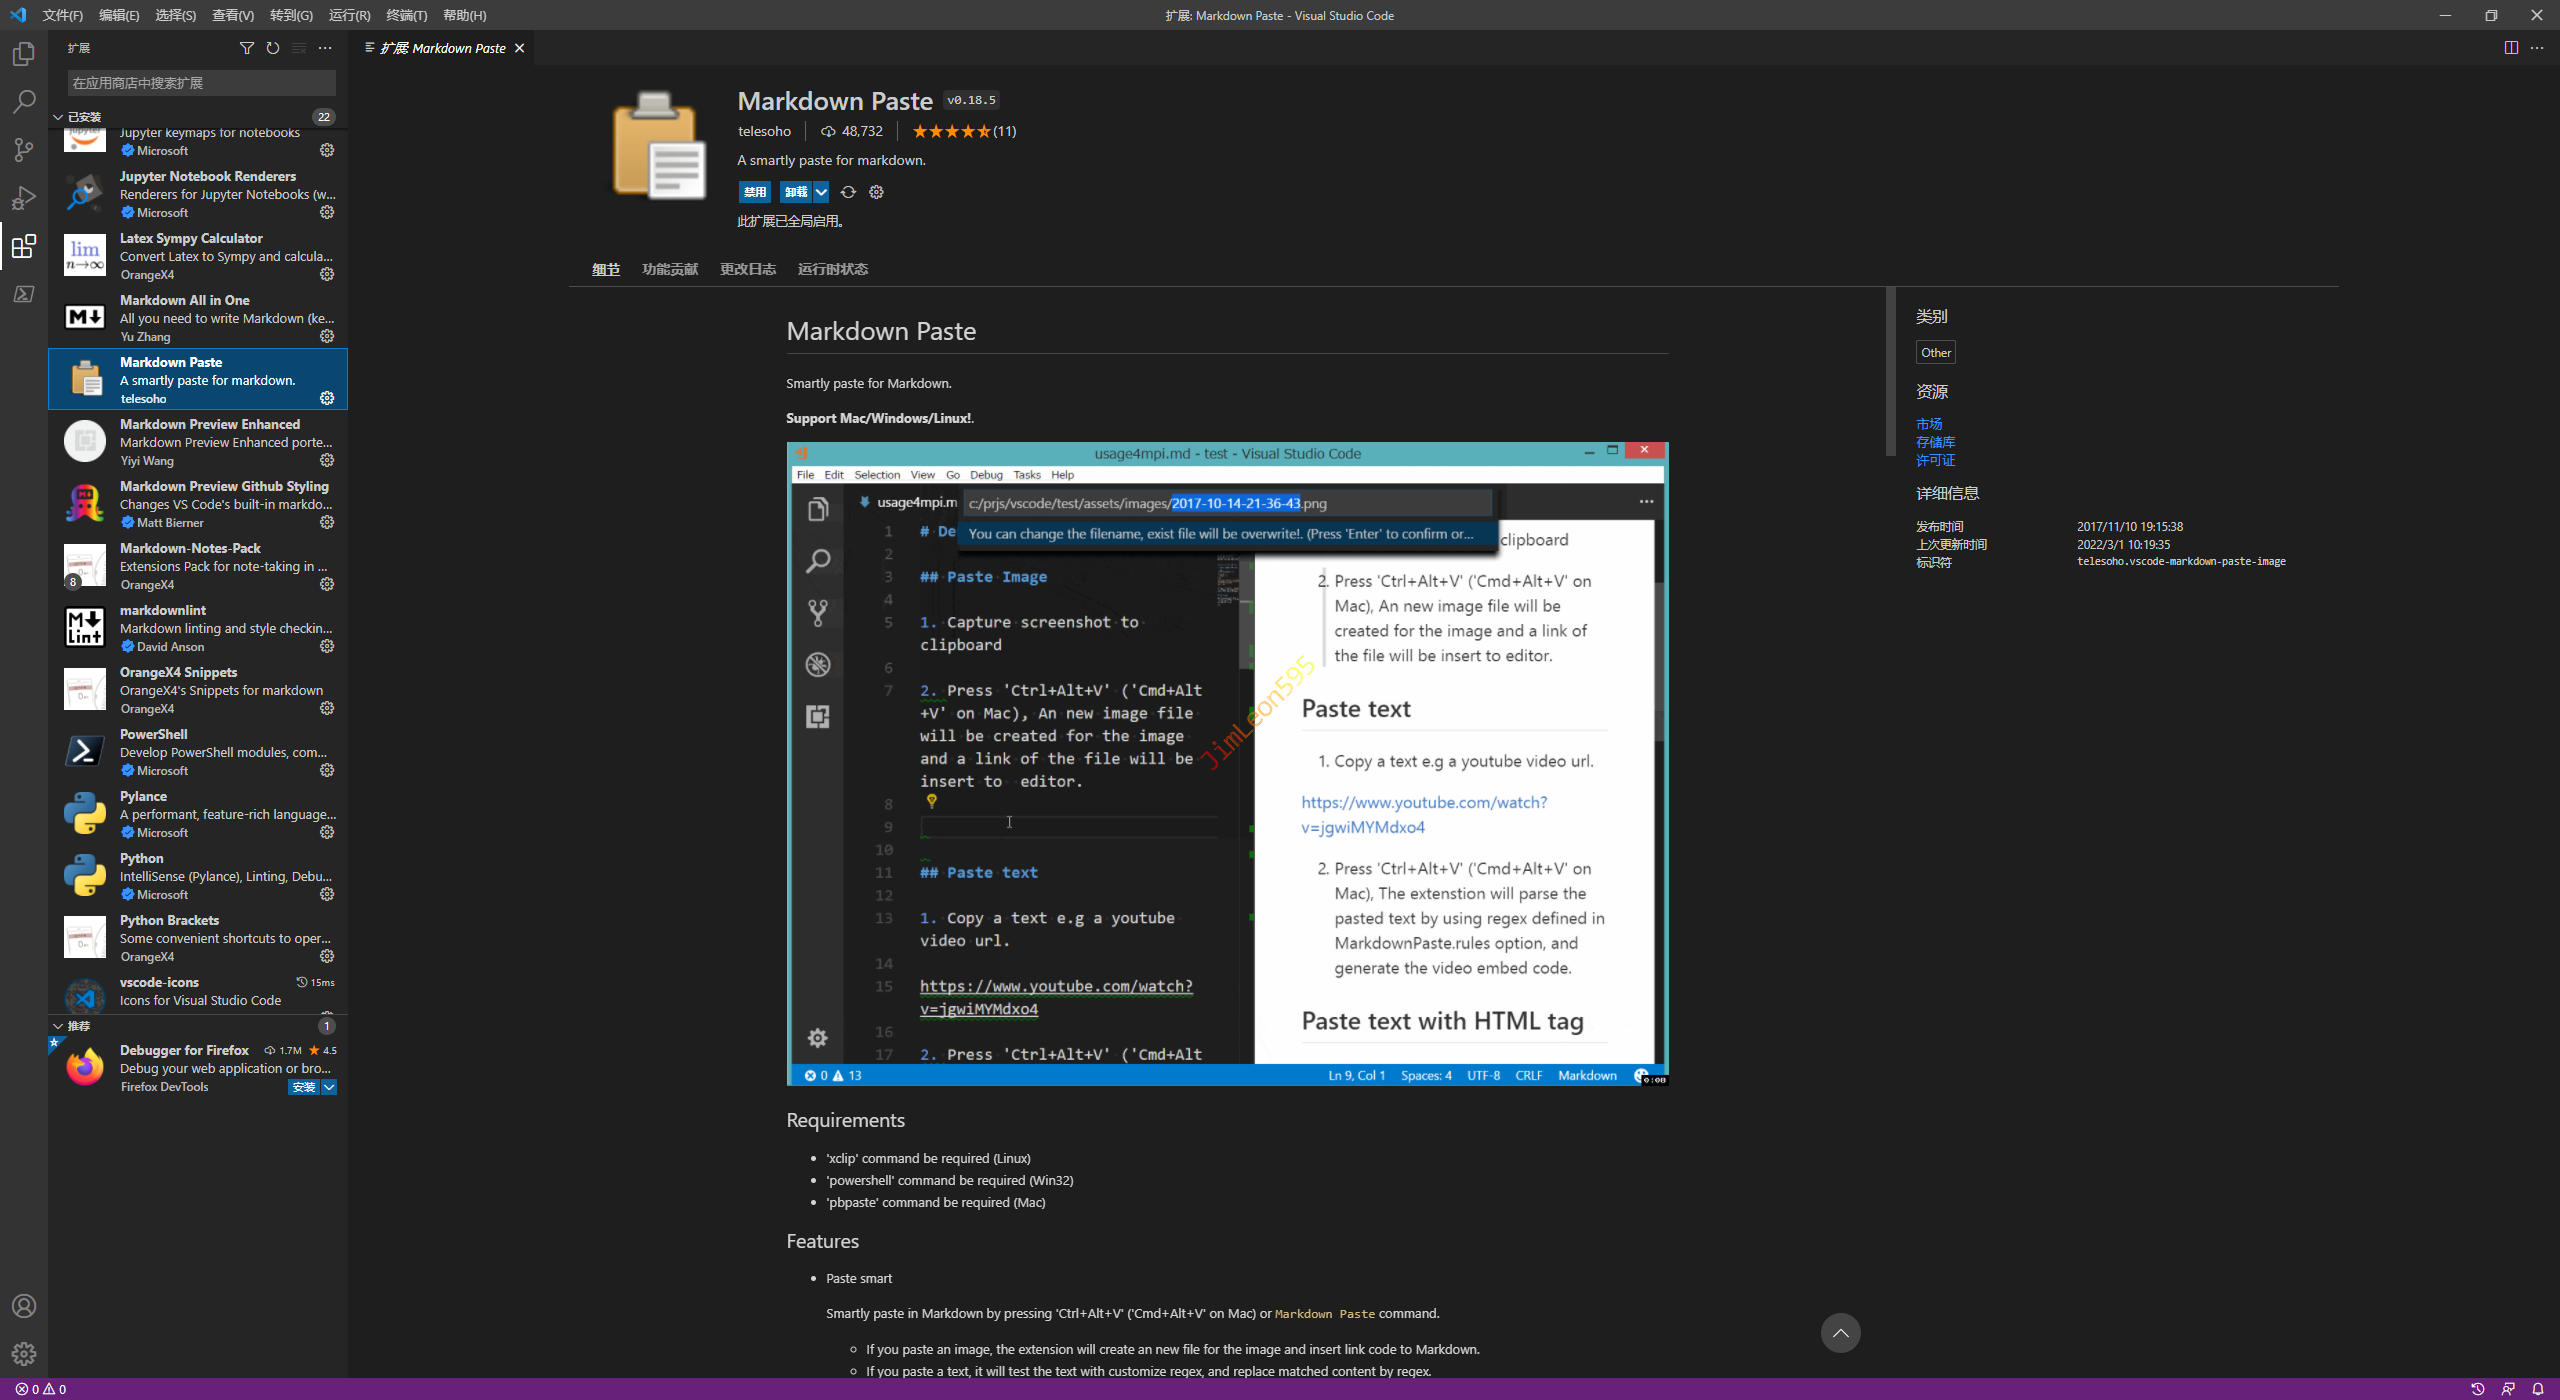Open Manage gear next to uninstall button

[876, 192]
